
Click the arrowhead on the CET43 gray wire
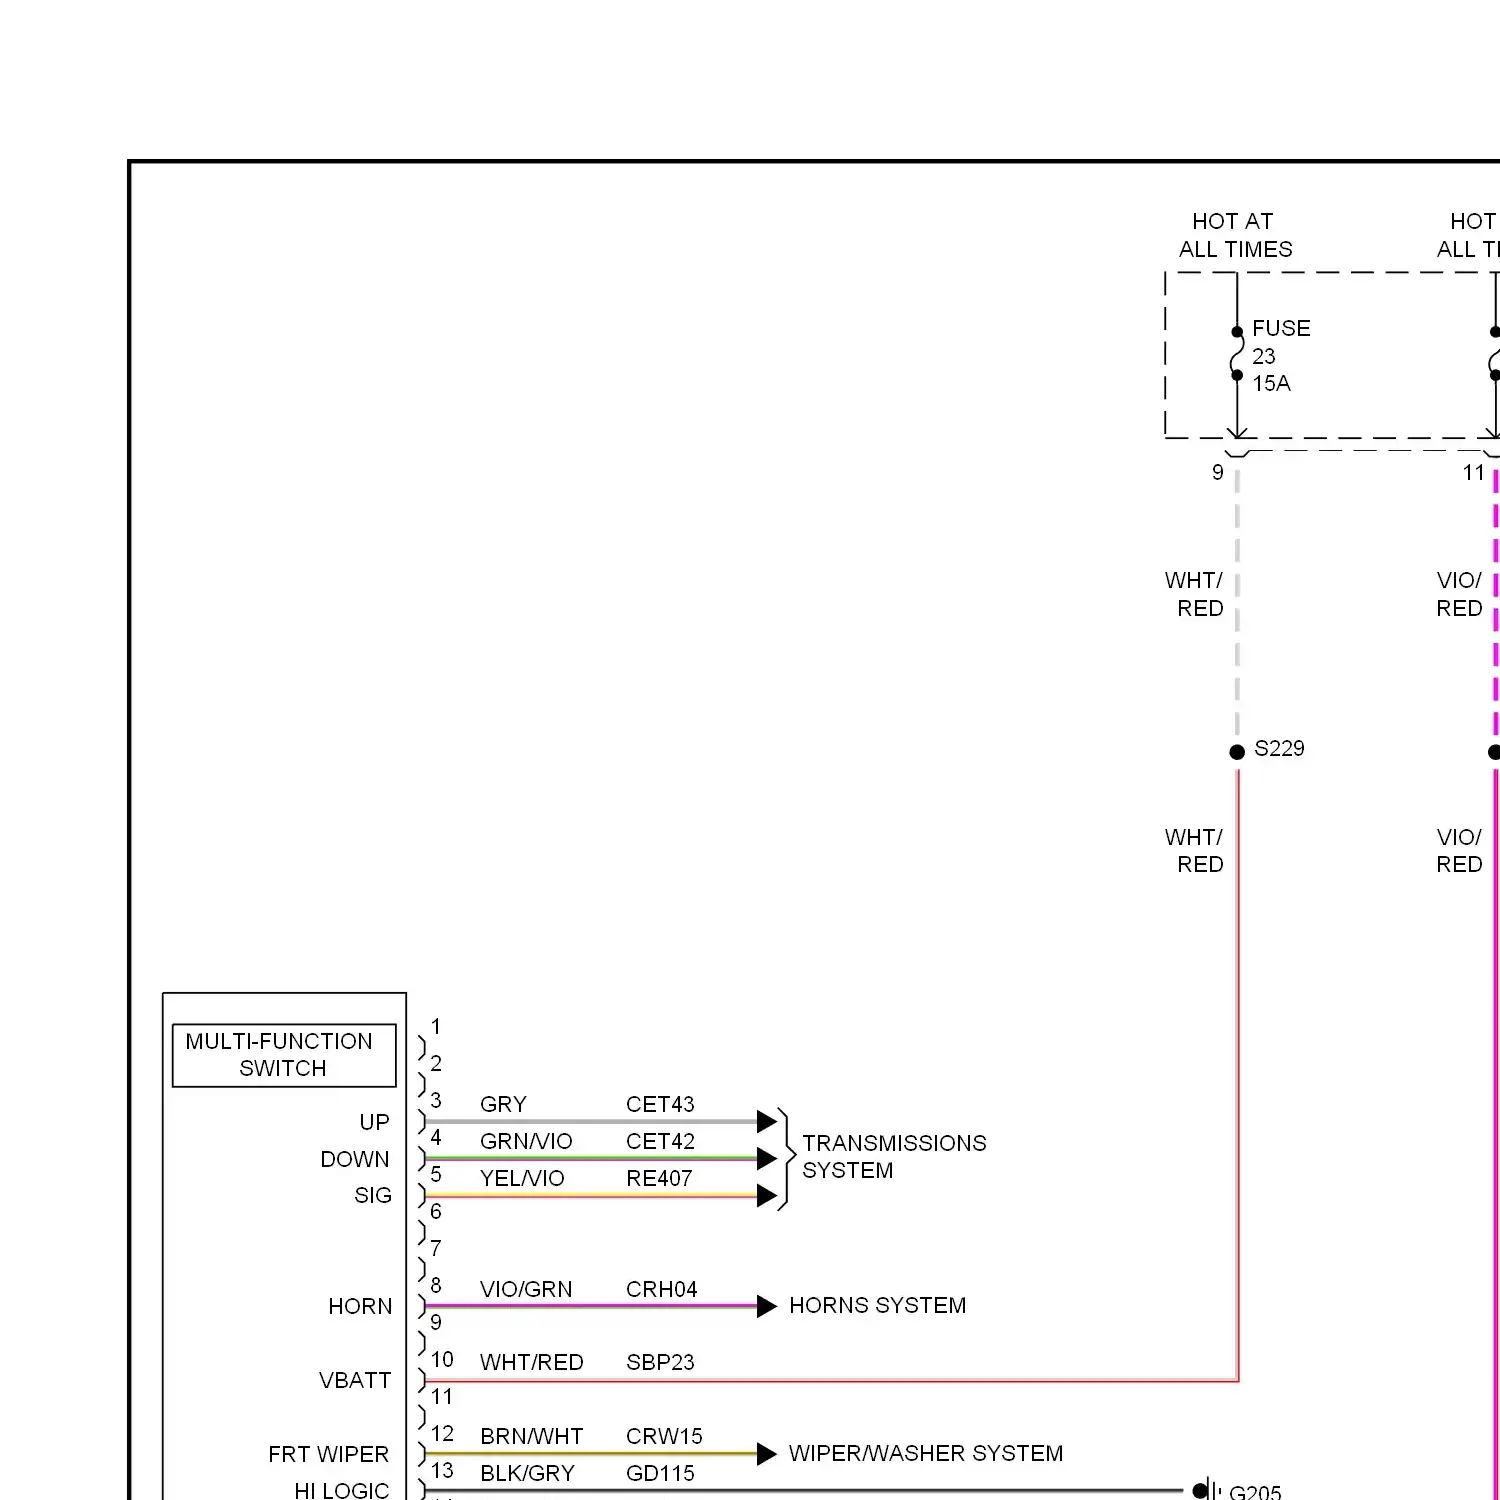(767, 1121)
